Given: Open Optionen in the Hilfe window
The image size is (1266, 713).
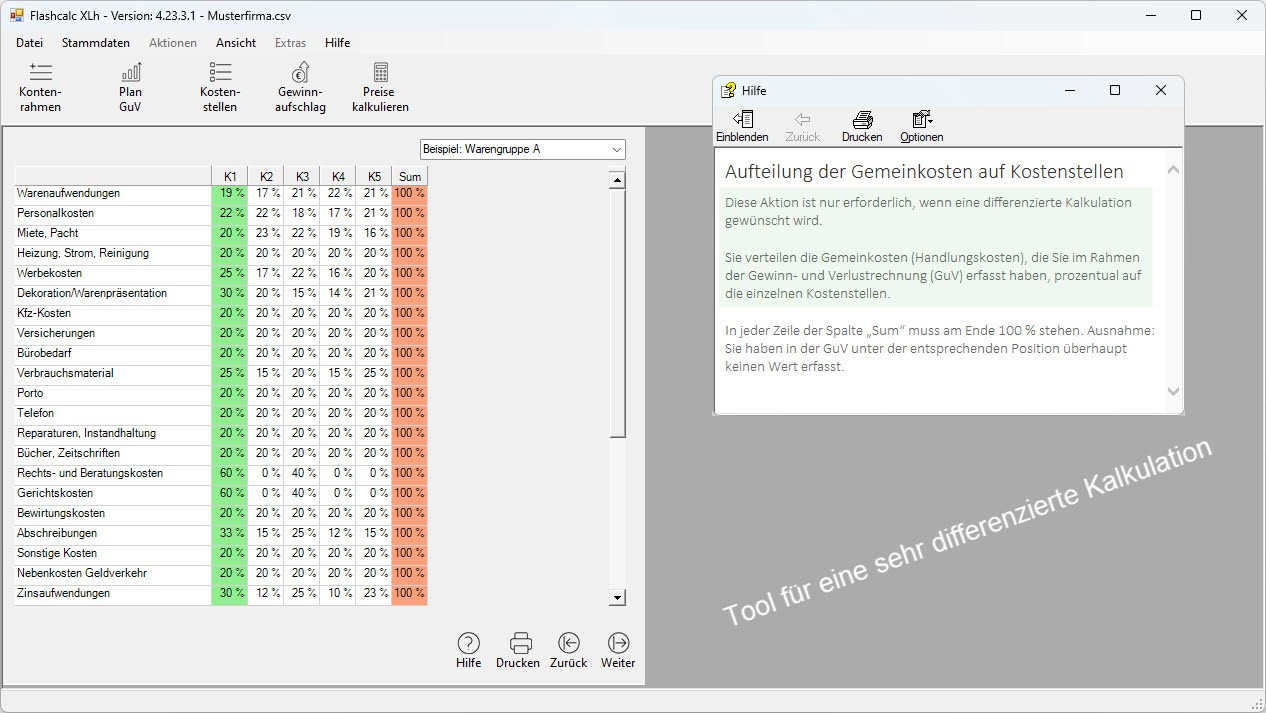Looking at the screenshot, I should pos(921,120).
